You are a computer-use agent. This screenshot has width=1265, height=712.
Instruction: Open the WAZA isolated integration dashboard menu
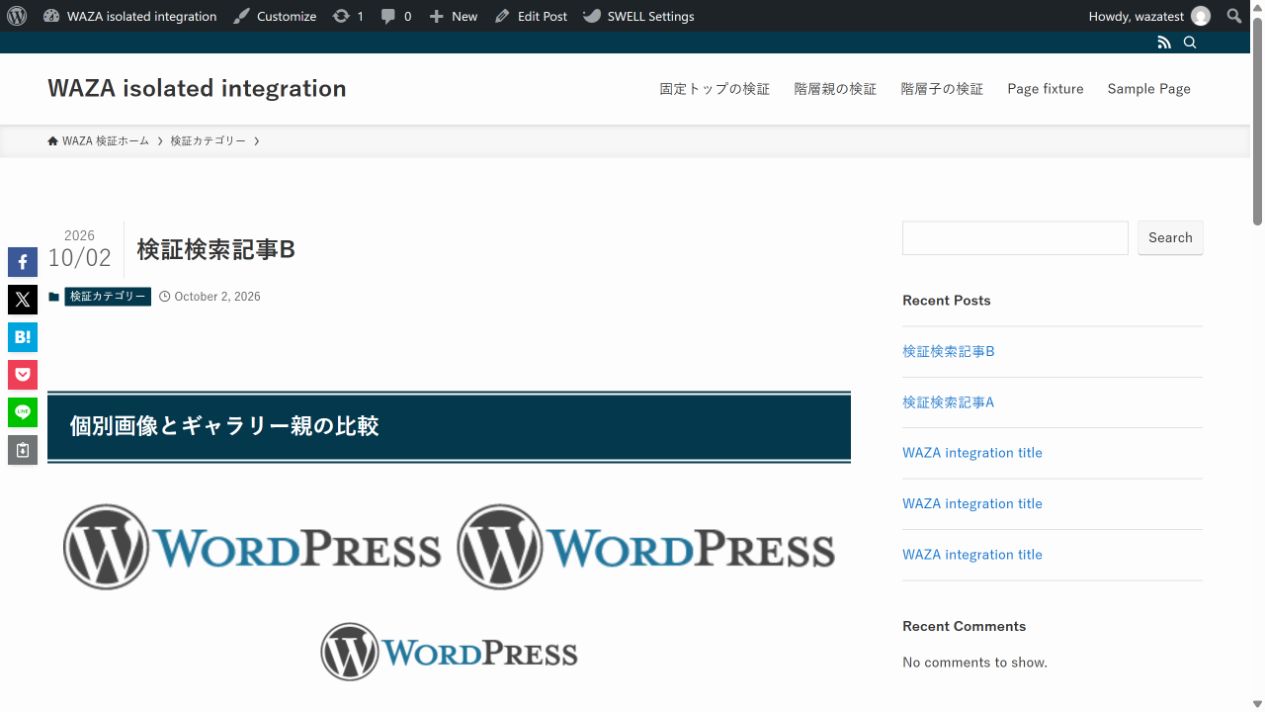(130, 16)
